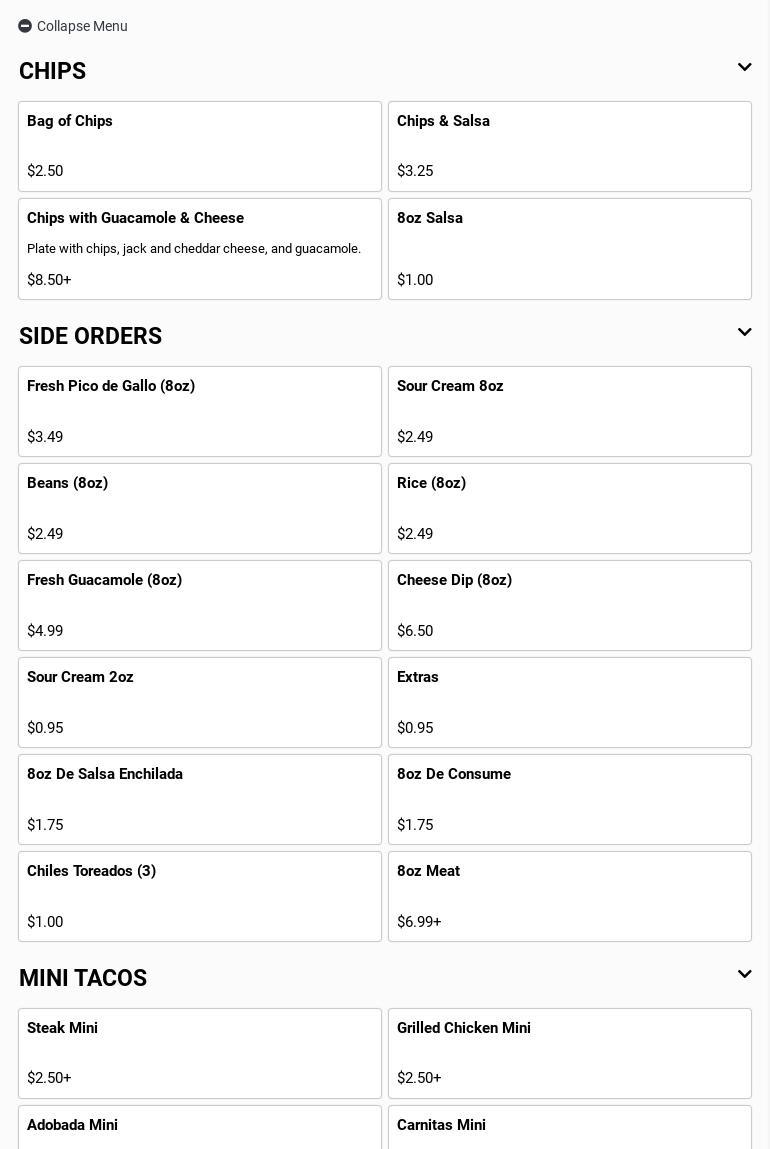
Task: Open Chips with Guacamole & Cheese
Action: (200, 249)
